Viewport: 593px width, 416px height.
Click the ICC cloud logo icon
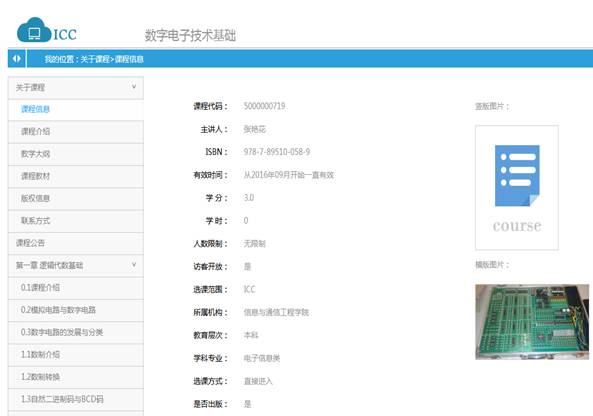point(34,30)
